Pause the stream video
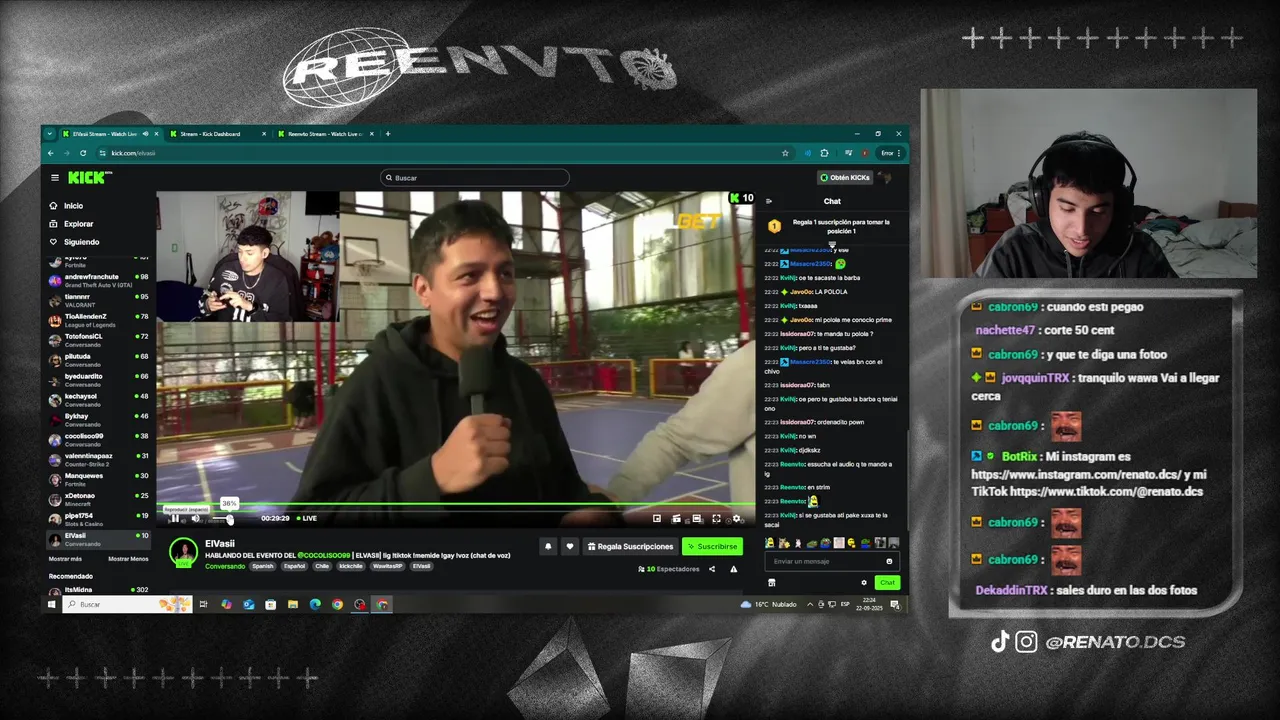This screenshot has width=1280, height=720. click(x=174, y=518)
